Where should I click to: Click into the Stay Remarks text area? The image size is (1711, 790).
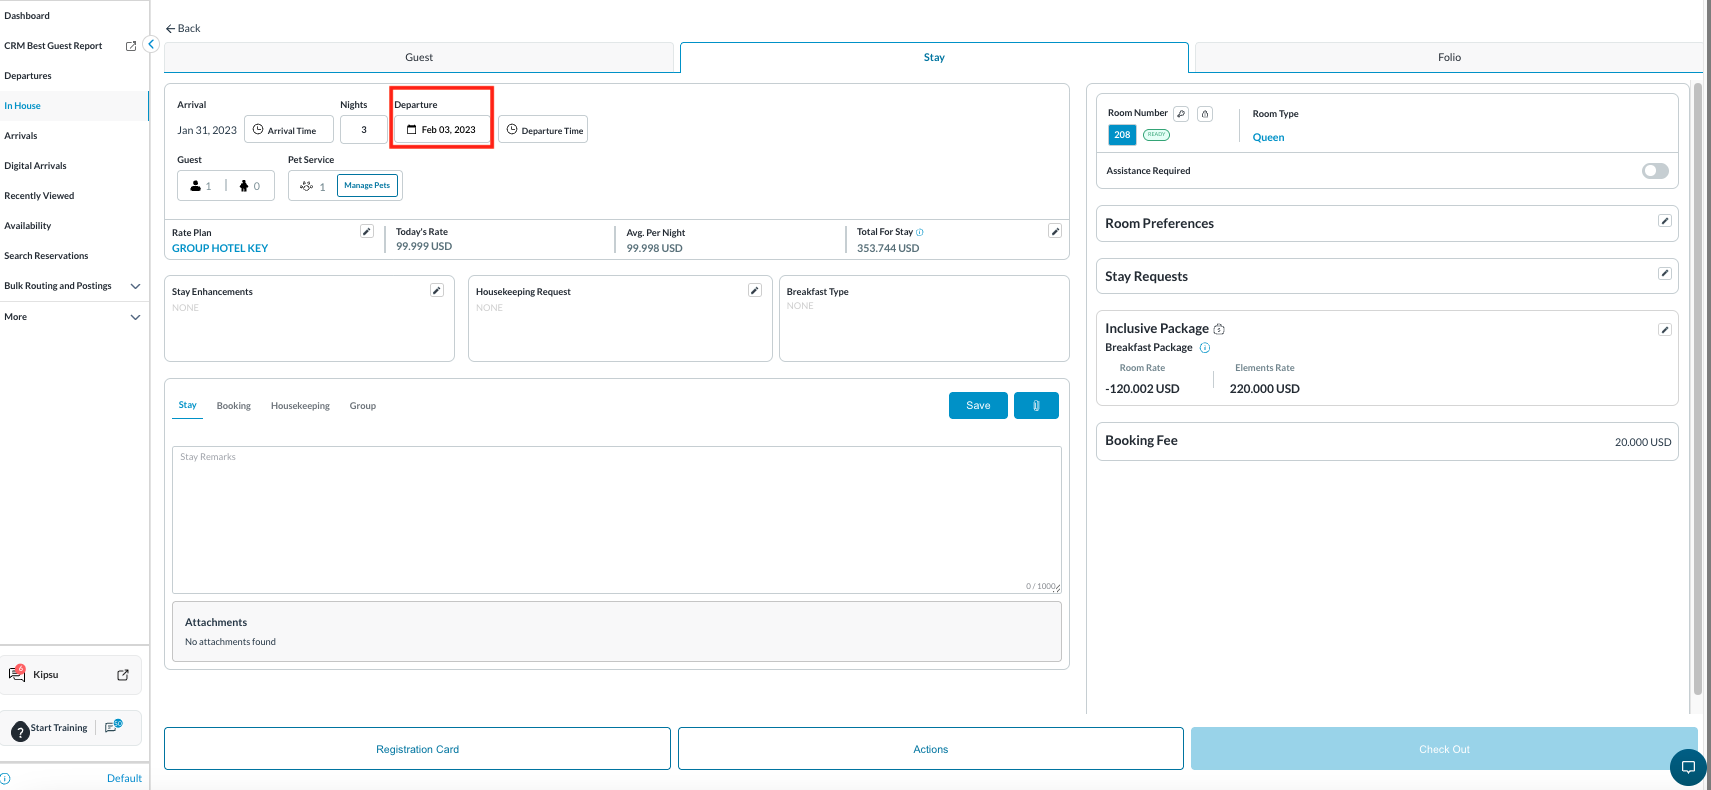coord(616,520)
